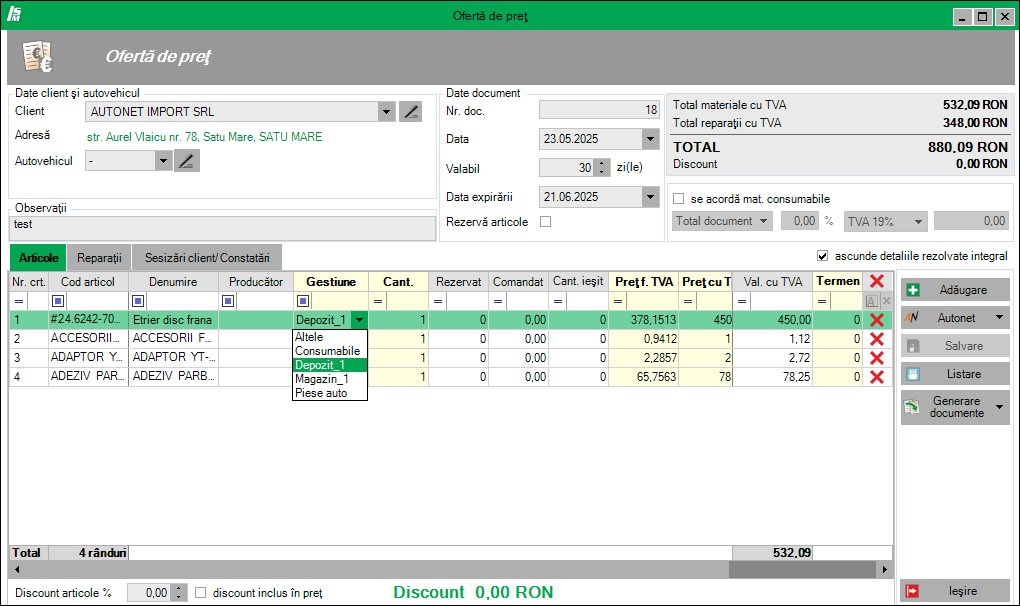Increase Valabil days with up spinner
The height and width of the screenshot is (606, 1020).
click(602, 163)
